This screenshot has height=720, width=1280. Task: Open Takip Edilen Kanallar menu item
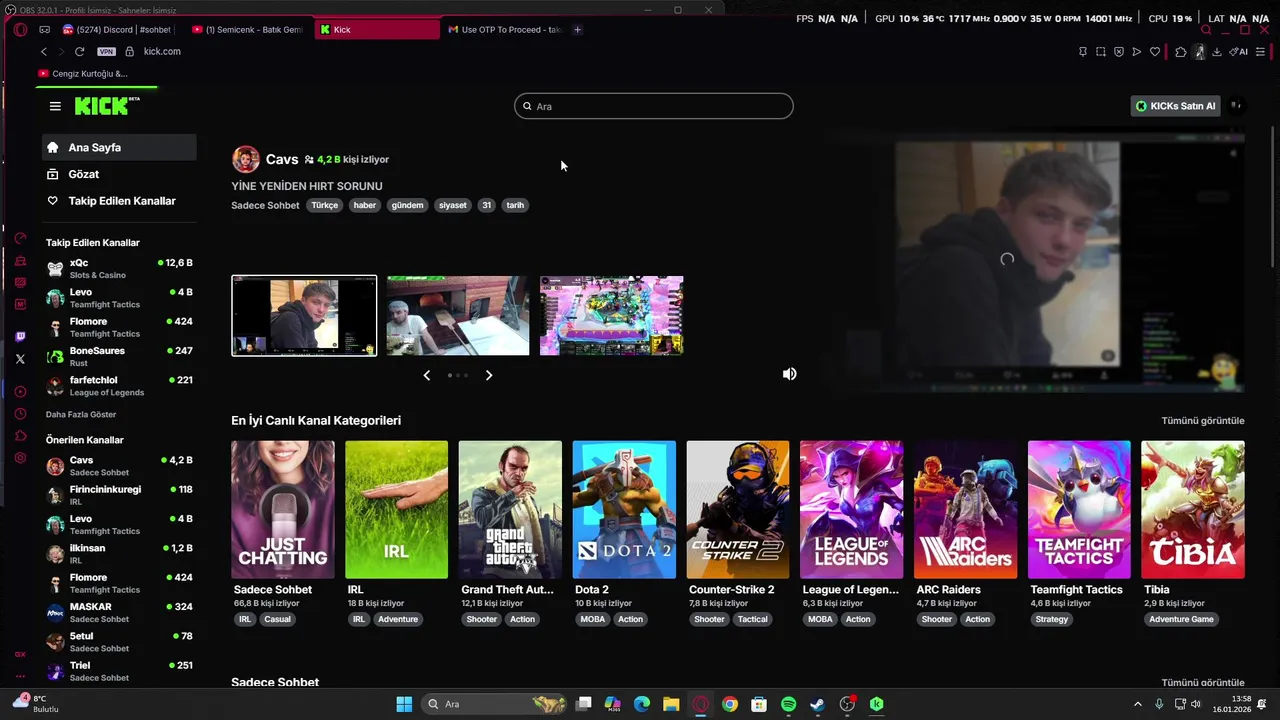tap(119, 201)
